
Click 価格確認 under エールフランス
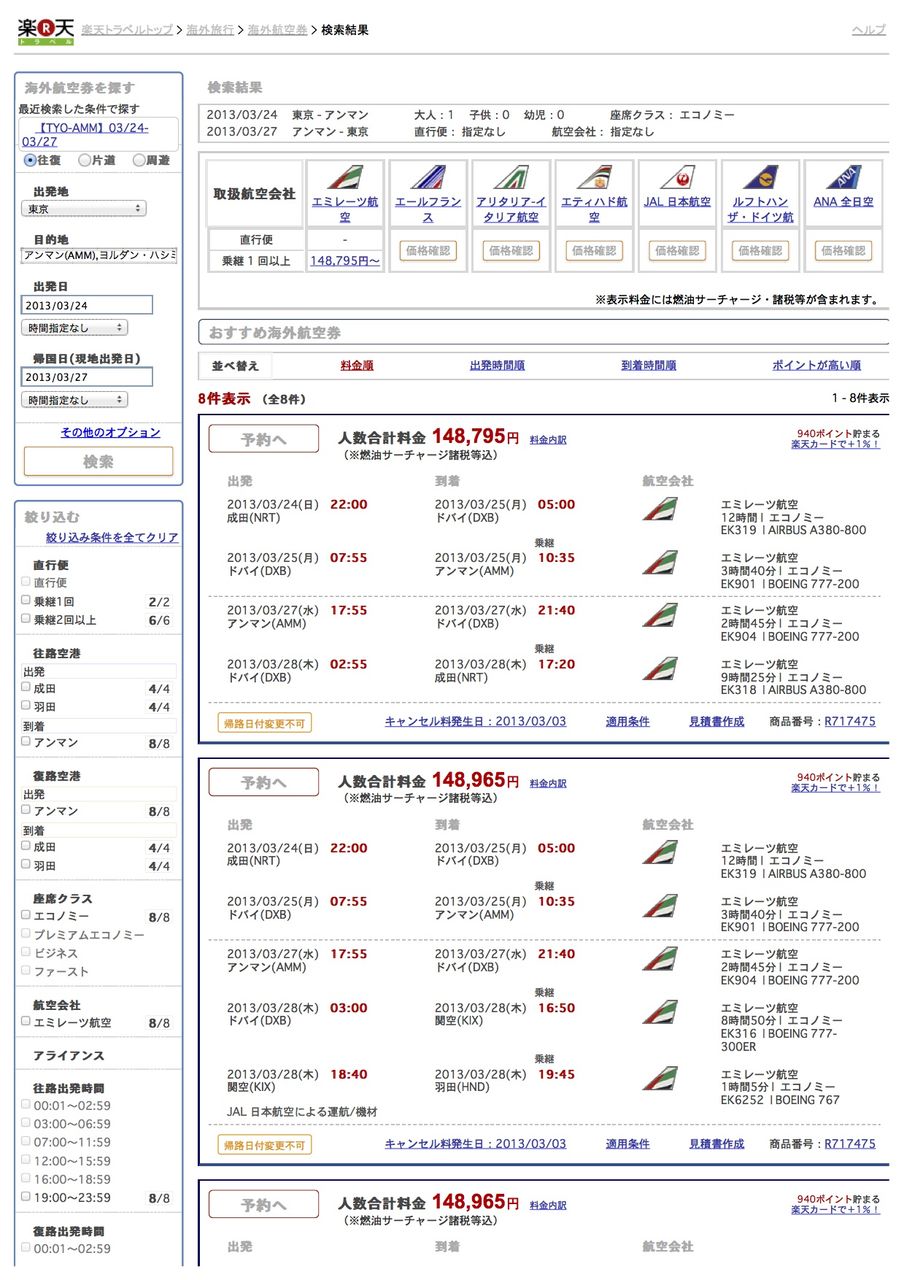[x=427, y=251]
